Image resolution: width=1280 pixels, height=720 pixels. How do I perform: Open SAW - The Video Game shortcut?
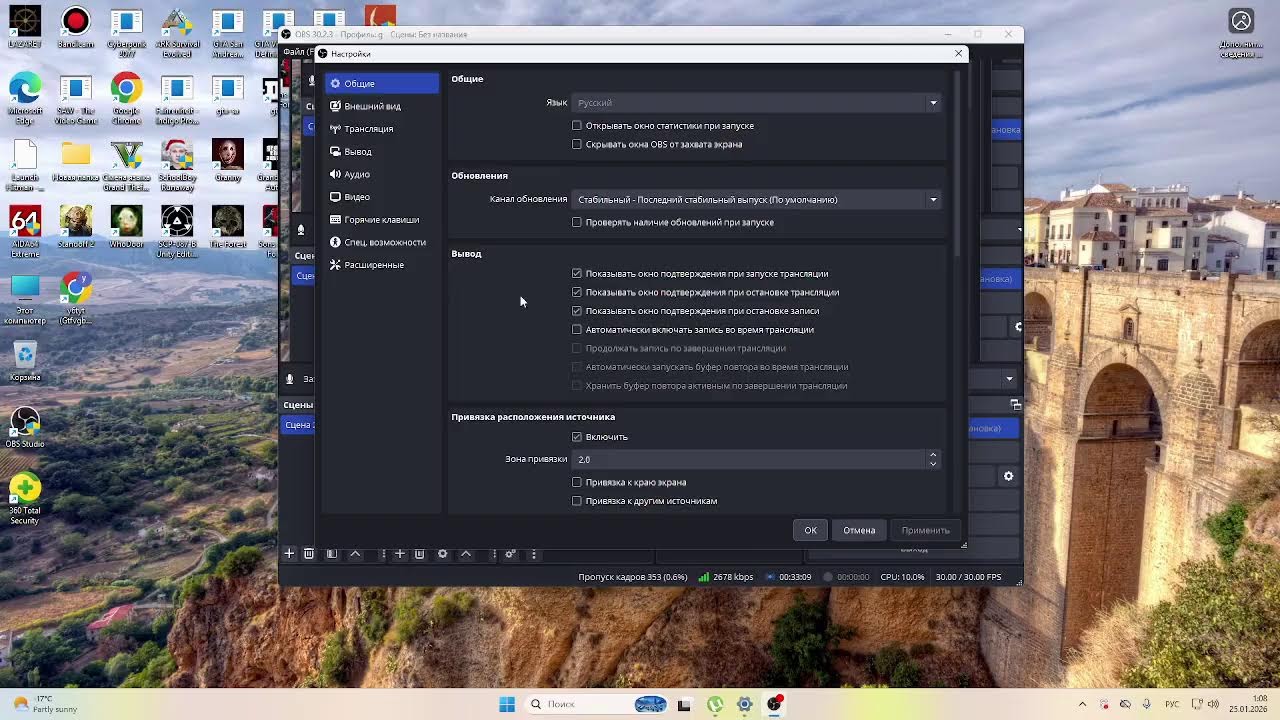pyautogui.click(x=75, y=100)
